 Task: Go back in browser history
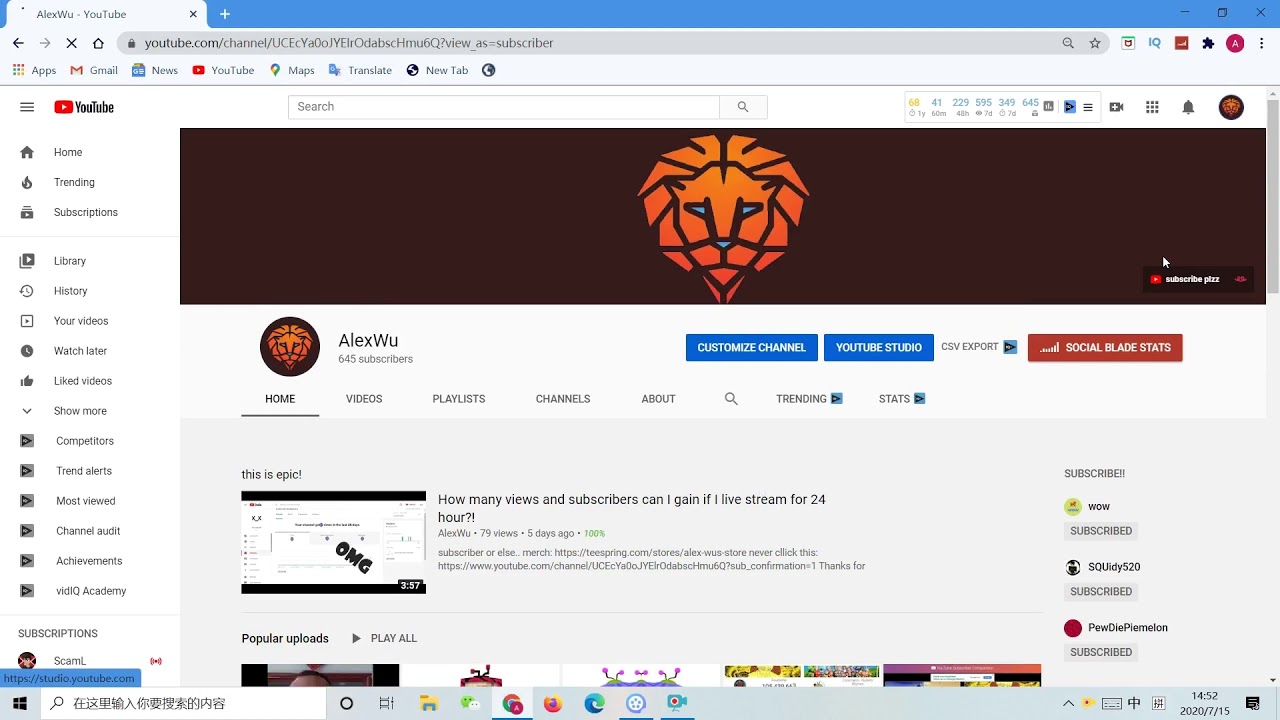[18, 43]
